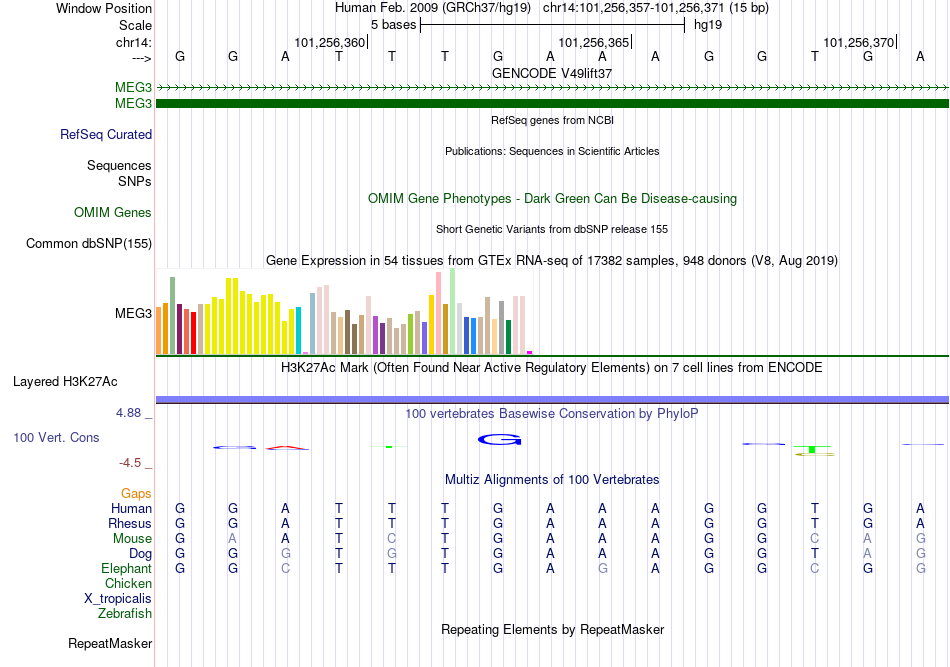Select the SNPs track label

coord(135,181)
